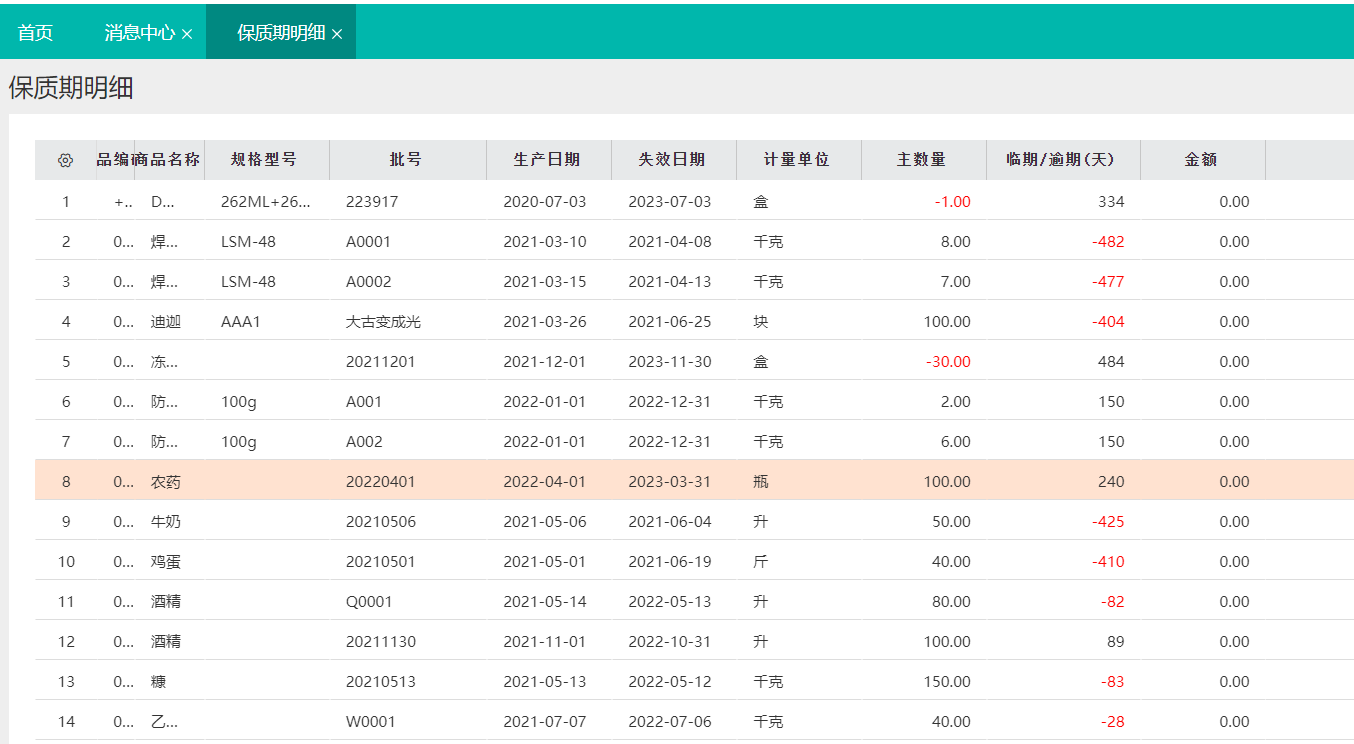
Task: Click the 规格型号 column header
Action: click(x=266, y=160)
